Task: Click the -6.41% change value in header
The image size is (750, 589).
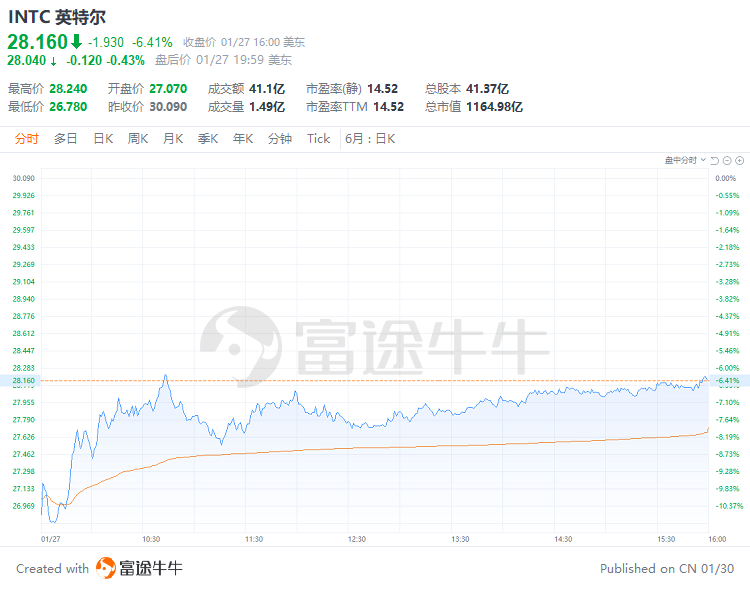Action: click(x=153, y=43)
